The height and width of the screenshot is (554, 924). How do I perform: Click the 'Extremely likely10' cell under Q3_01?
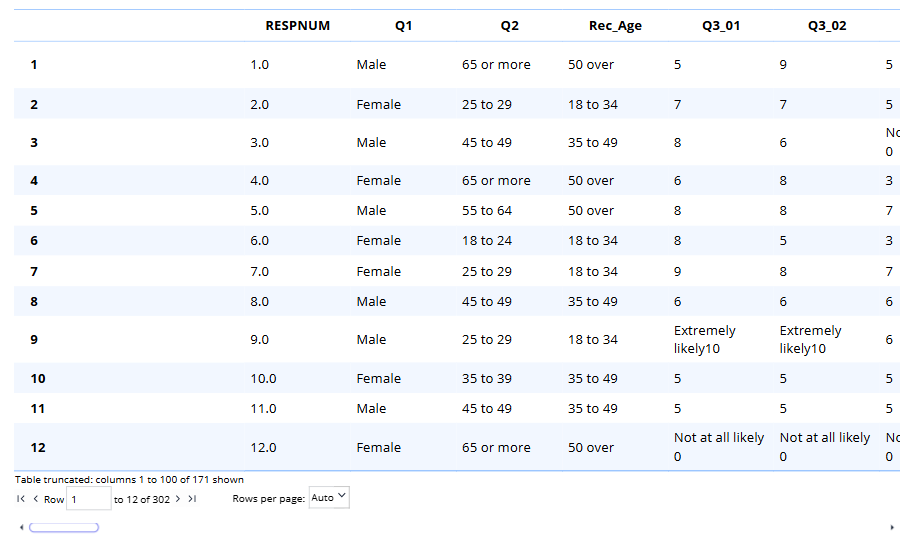tap(705, 340)
